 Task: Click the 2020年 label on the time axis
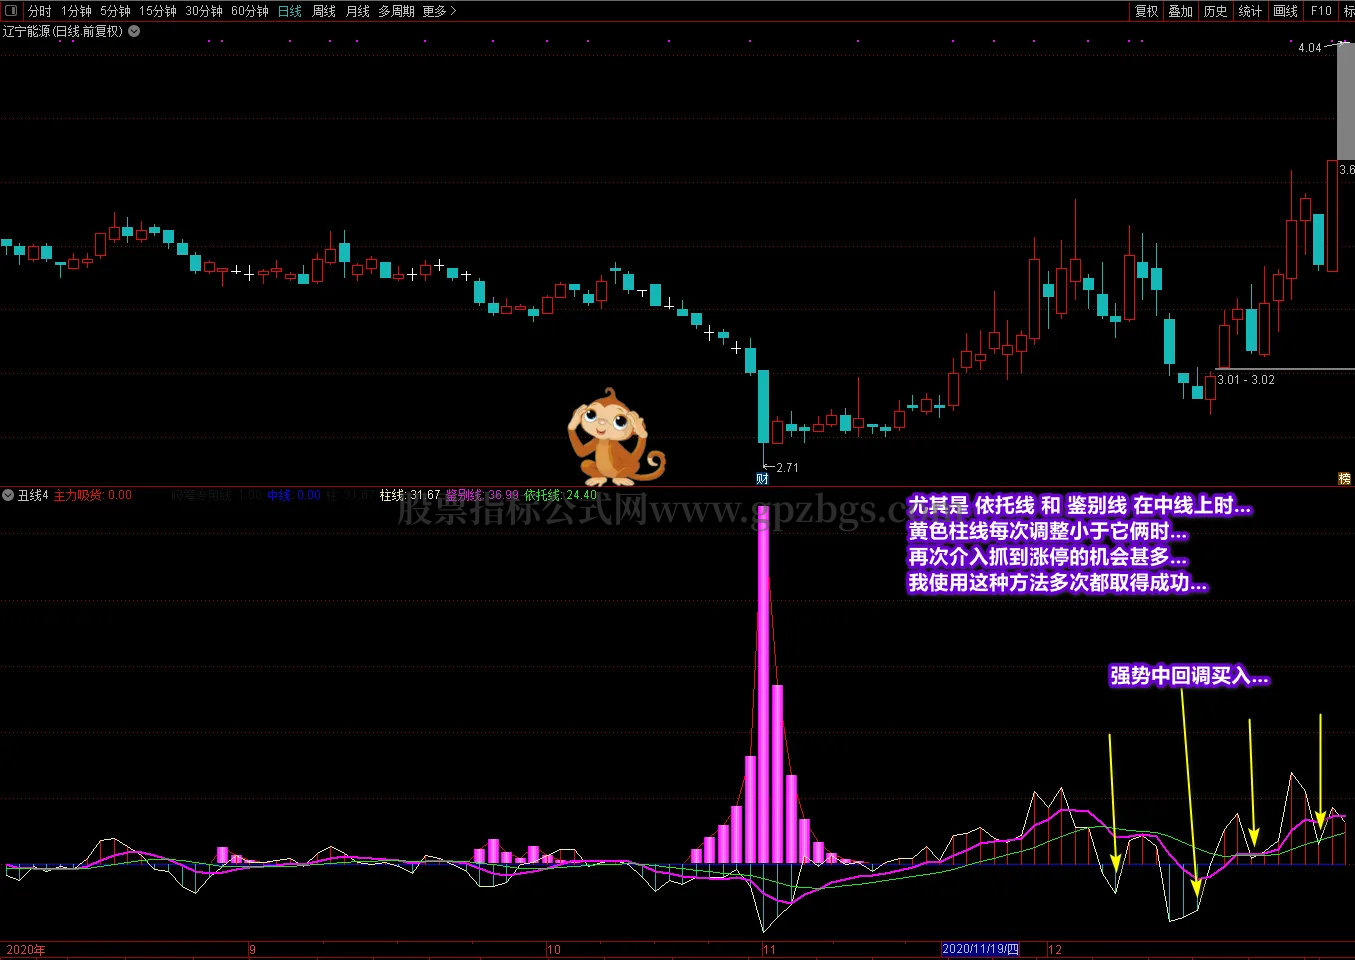tap(26, 950)
